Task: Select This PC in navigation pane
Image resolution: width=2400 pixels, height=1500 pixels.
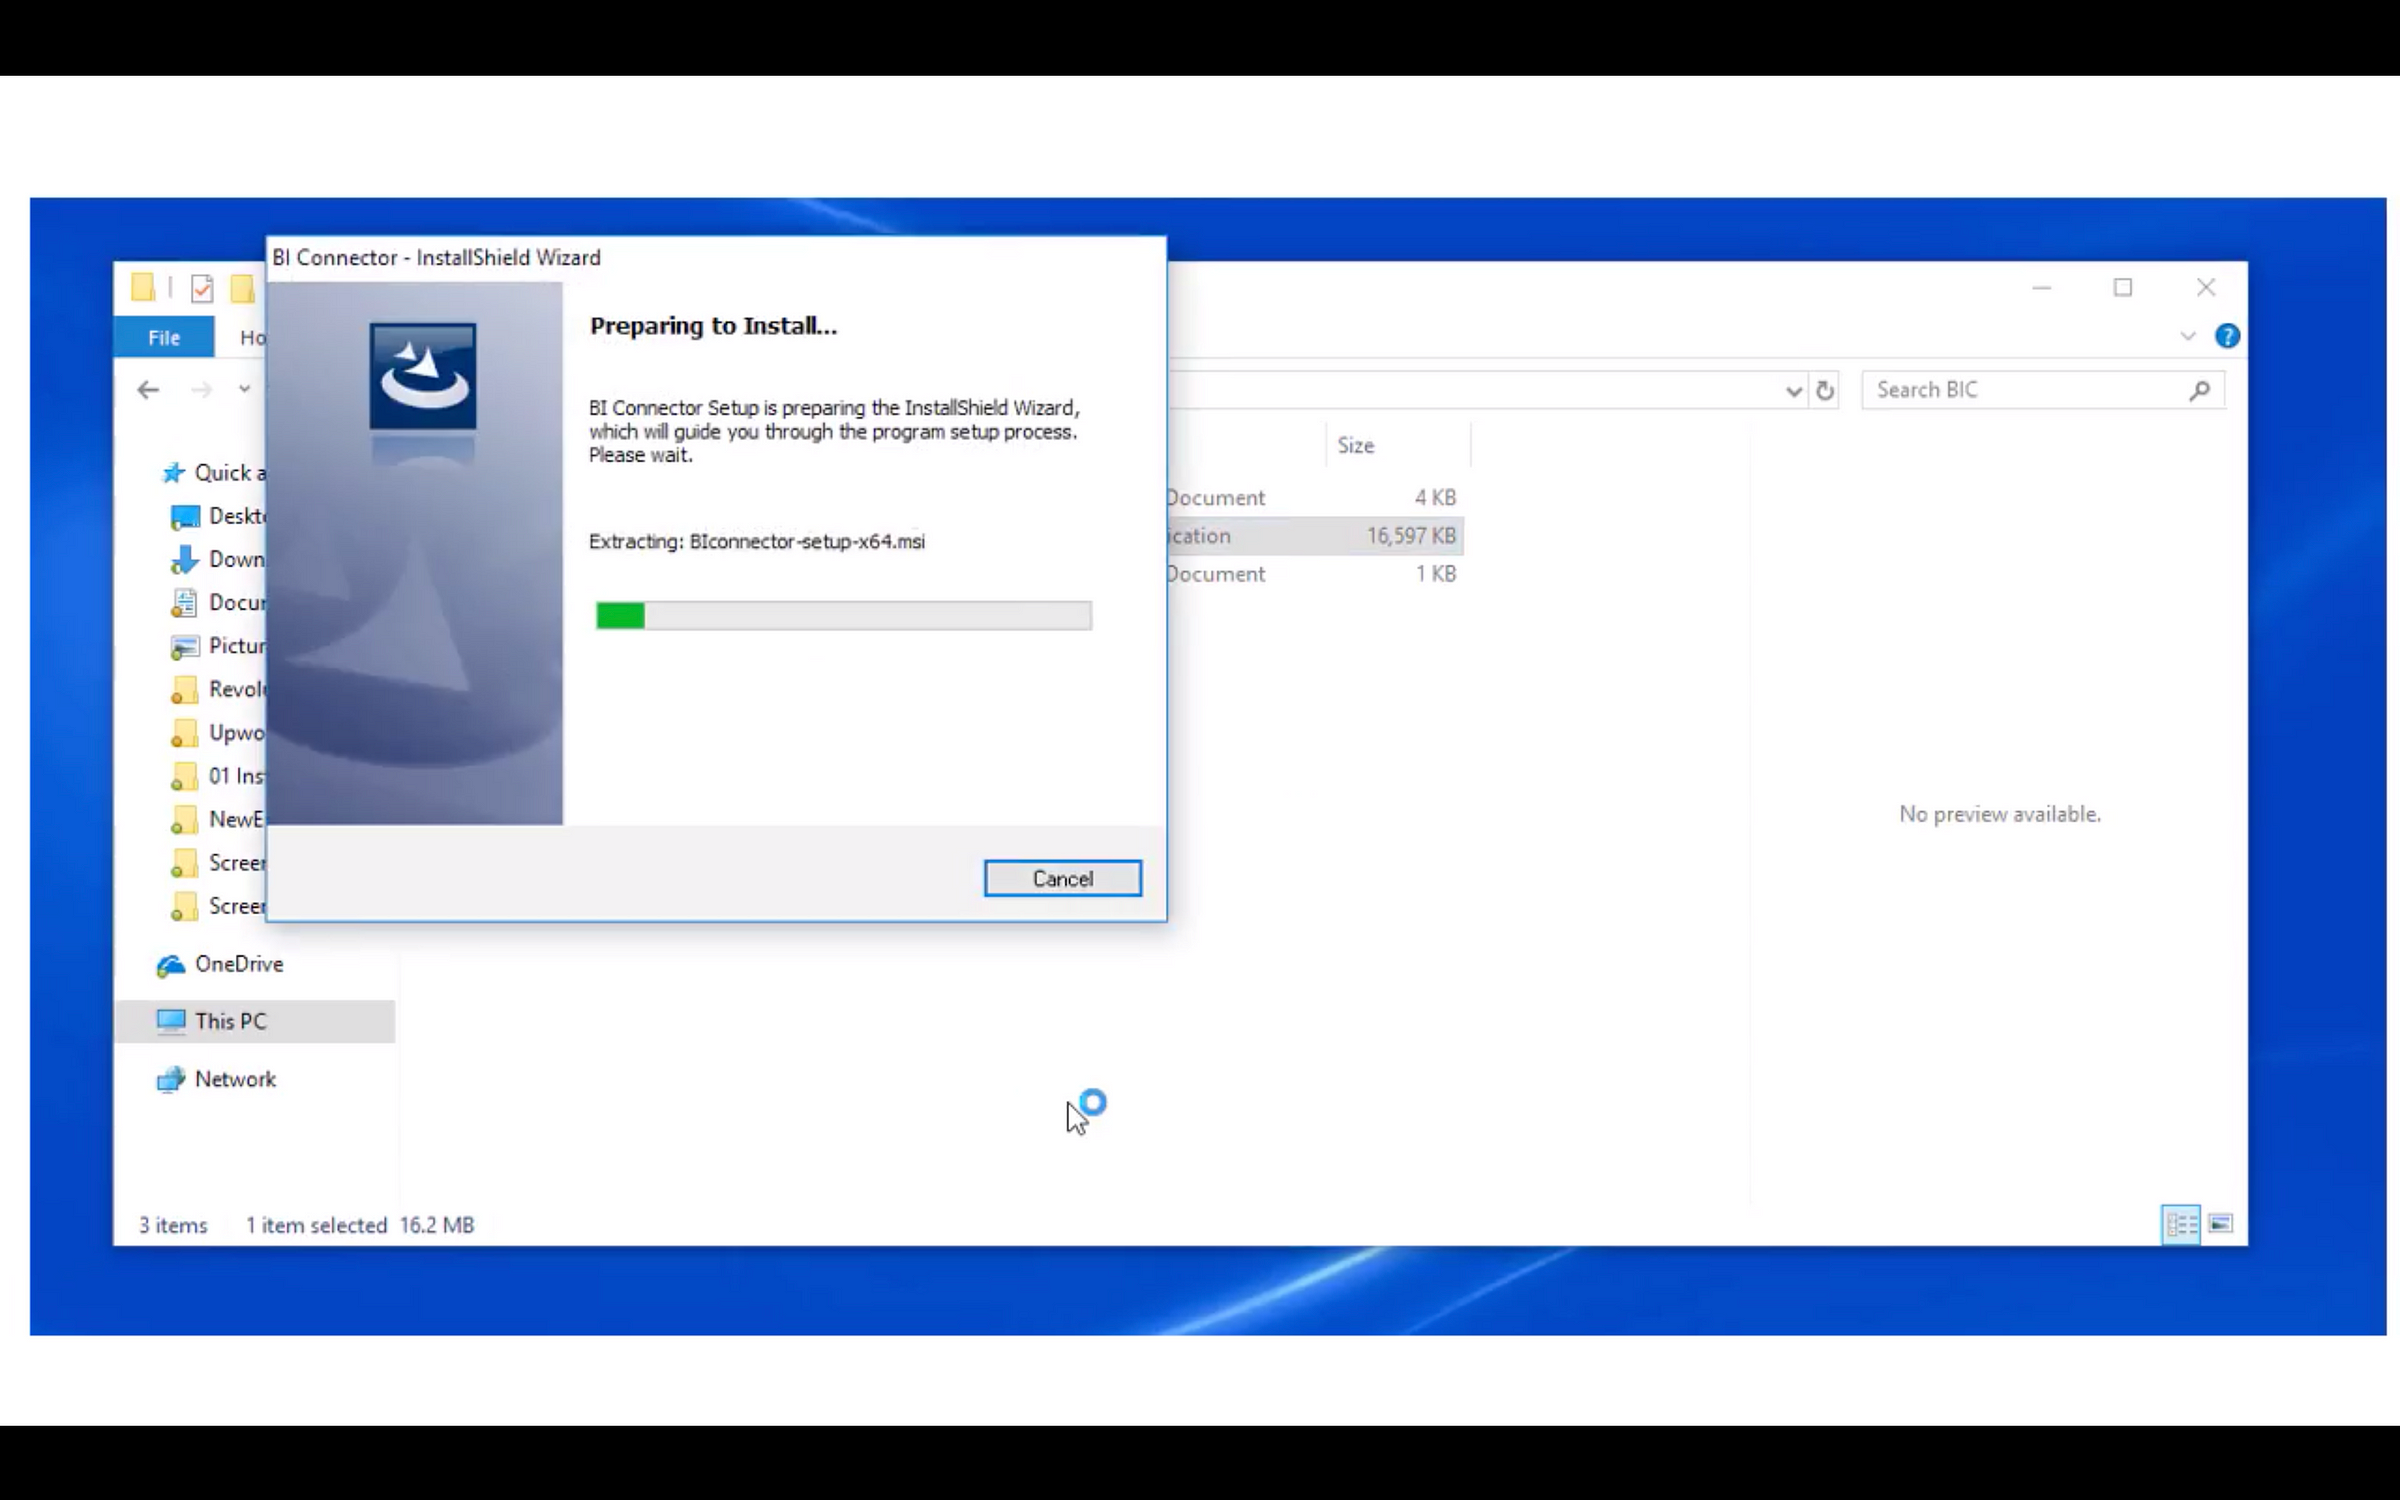Action: (x=230, y=1021)
